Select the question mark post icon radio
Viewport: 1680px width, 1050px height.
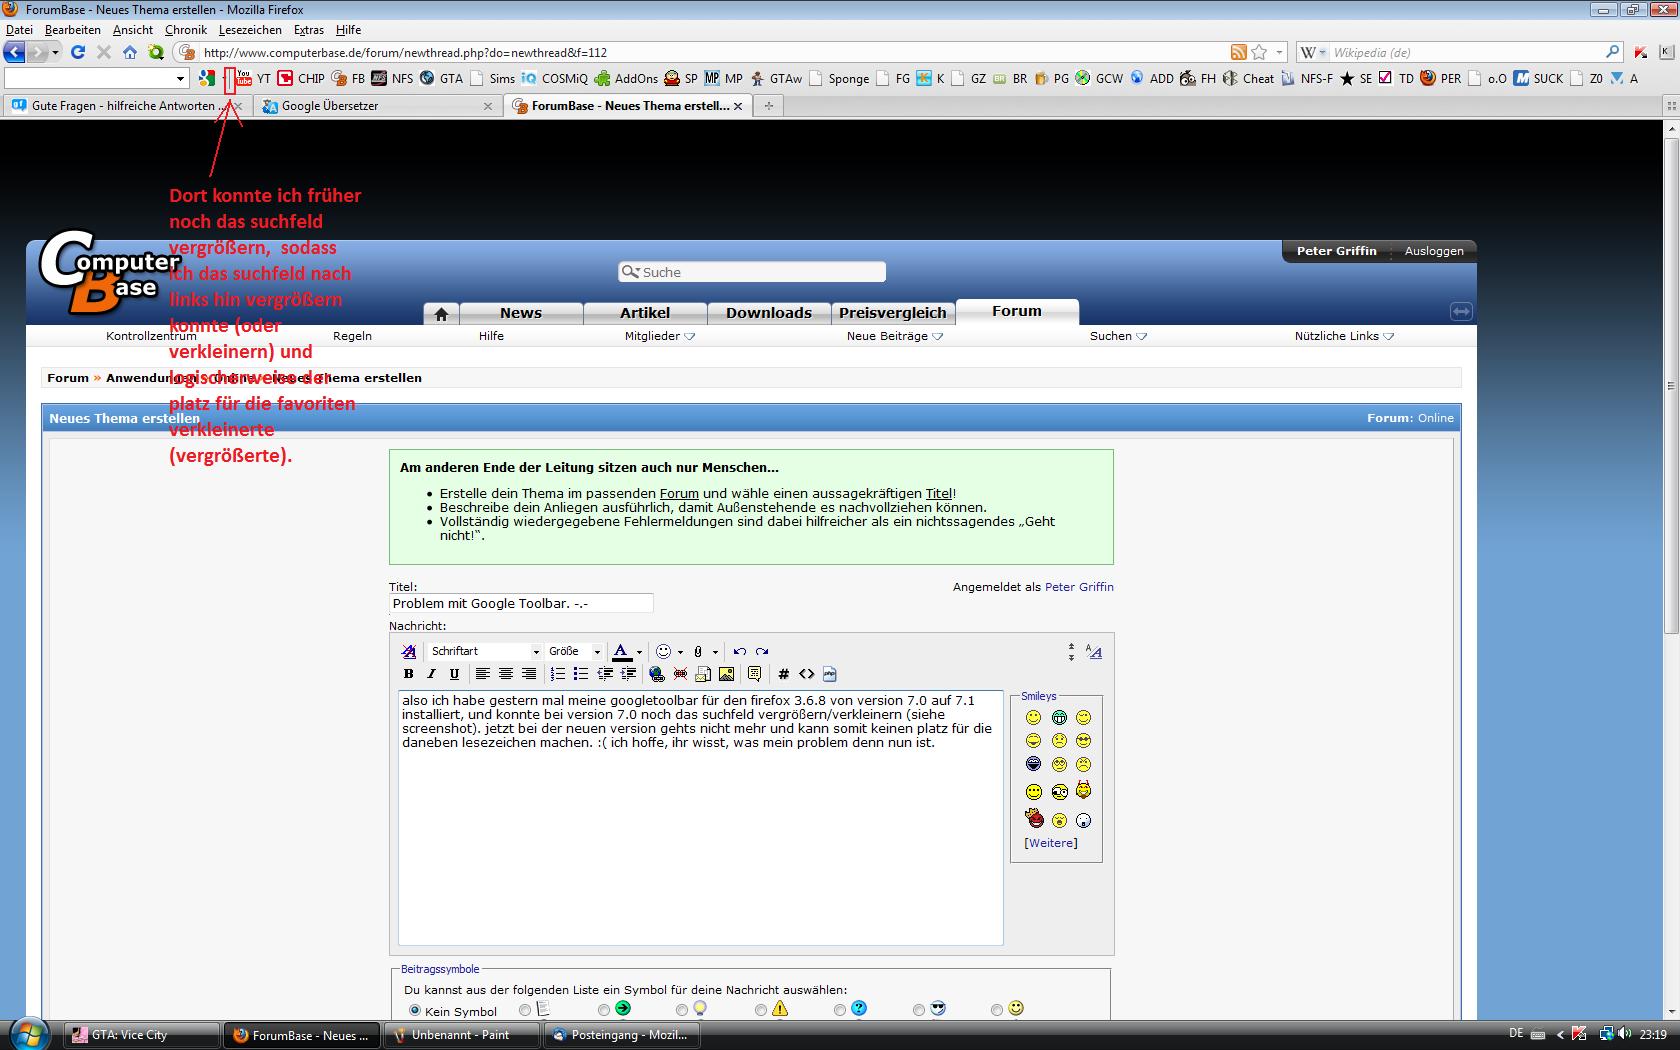(840, 1010)
